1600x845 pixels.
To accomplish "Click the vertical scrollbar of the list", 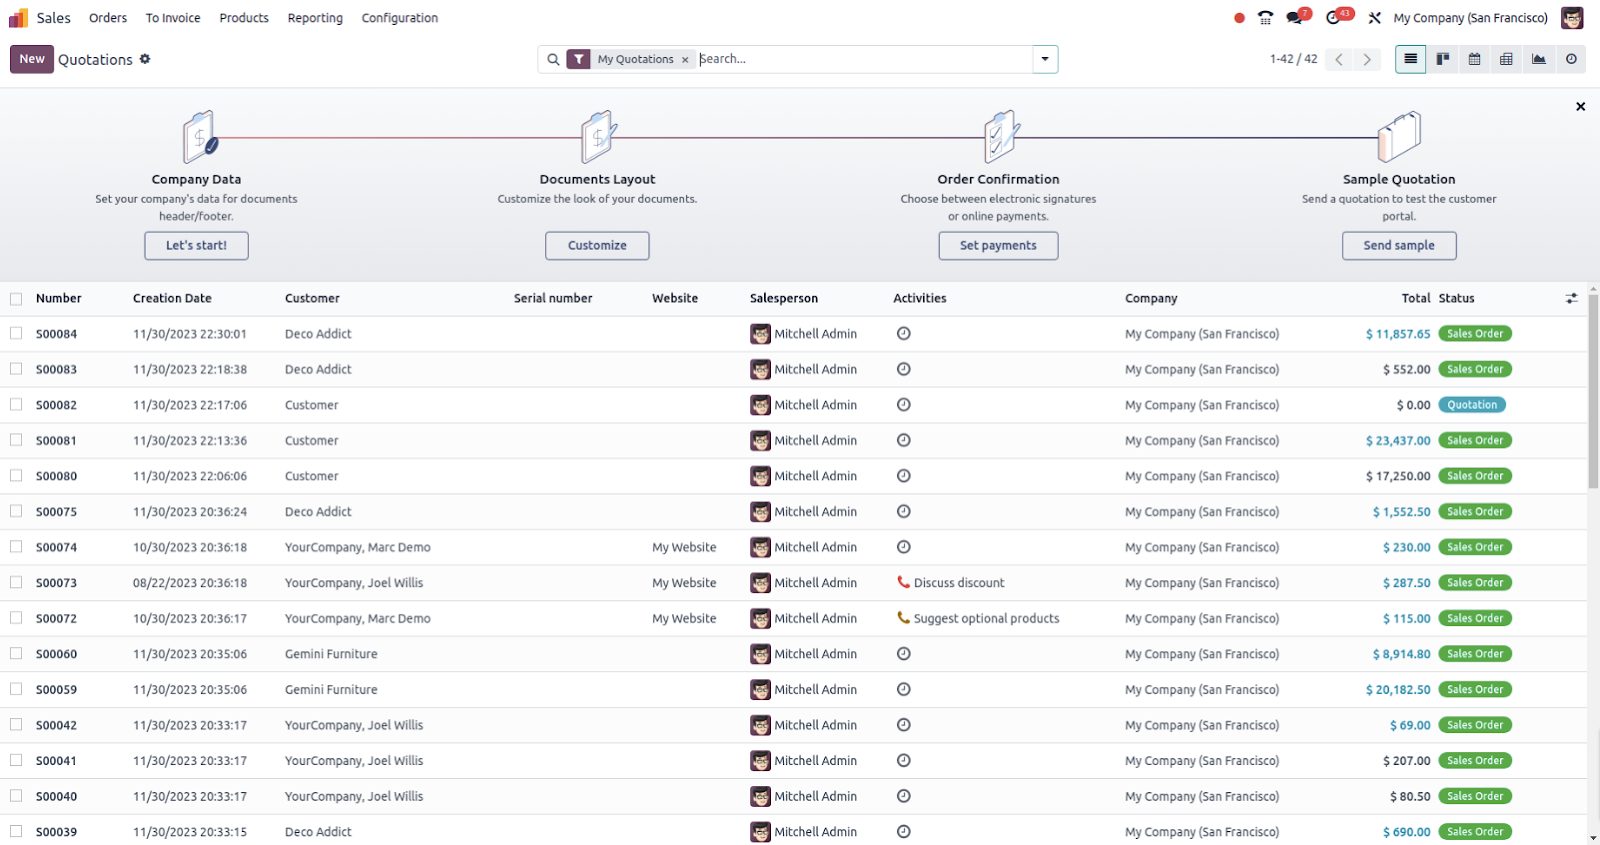I will [x=1593, y=400].
